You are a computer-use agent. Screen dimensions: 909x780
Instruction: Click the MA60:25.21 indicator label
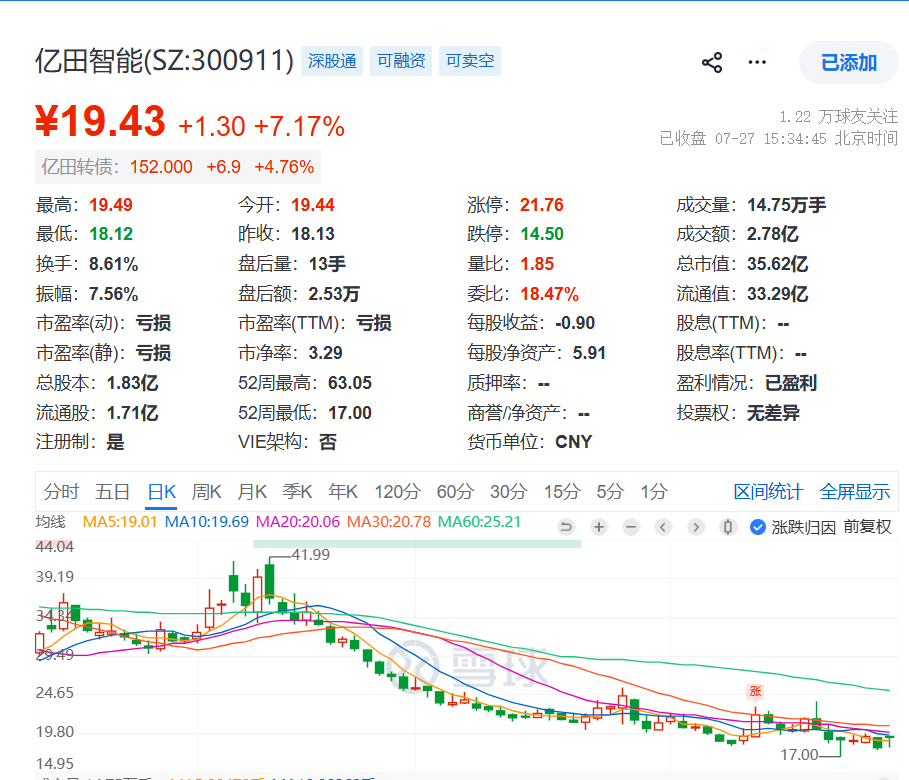click(479, 522)
